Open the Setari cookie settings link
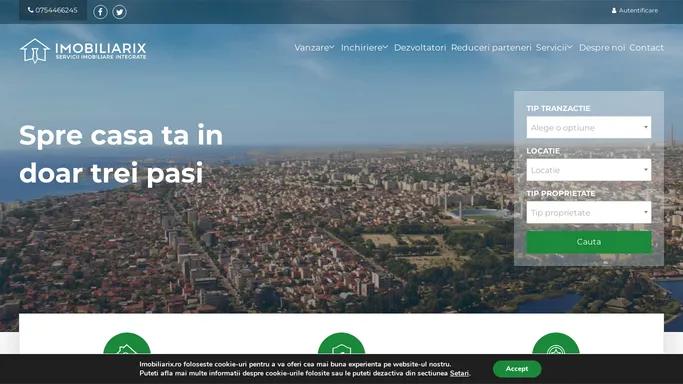The height and width of the screenshot is (384, 683). [x=460, y=374]
